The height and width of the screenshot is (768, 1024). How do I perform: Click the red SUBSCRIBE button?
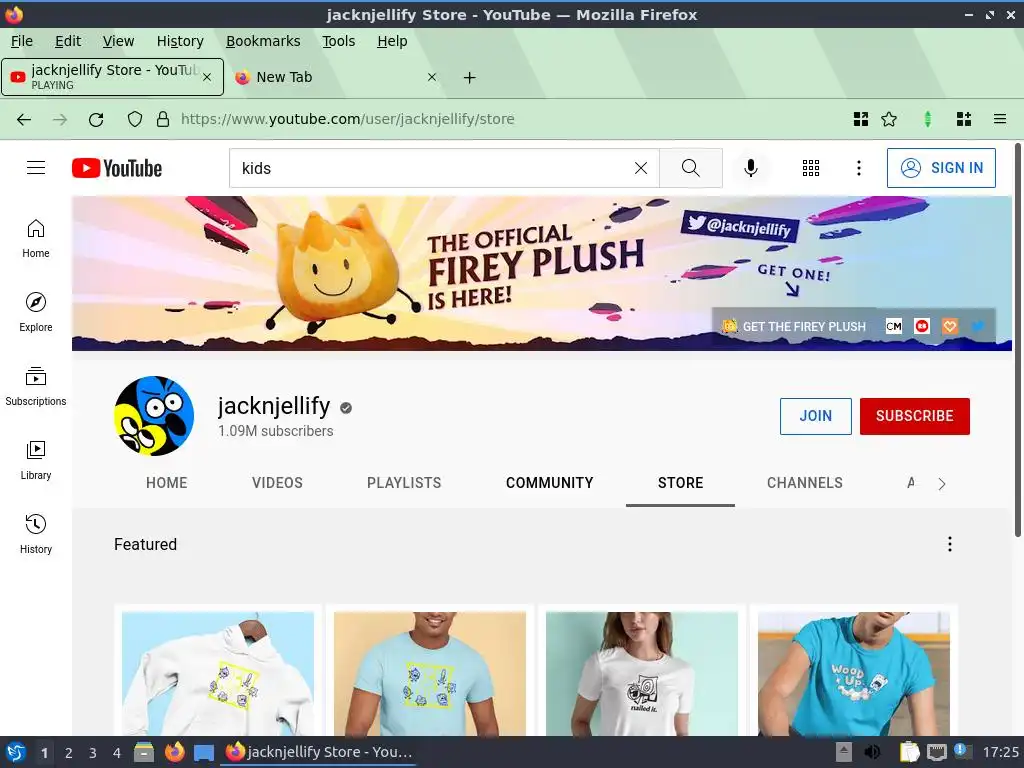[x=914, y=416]
